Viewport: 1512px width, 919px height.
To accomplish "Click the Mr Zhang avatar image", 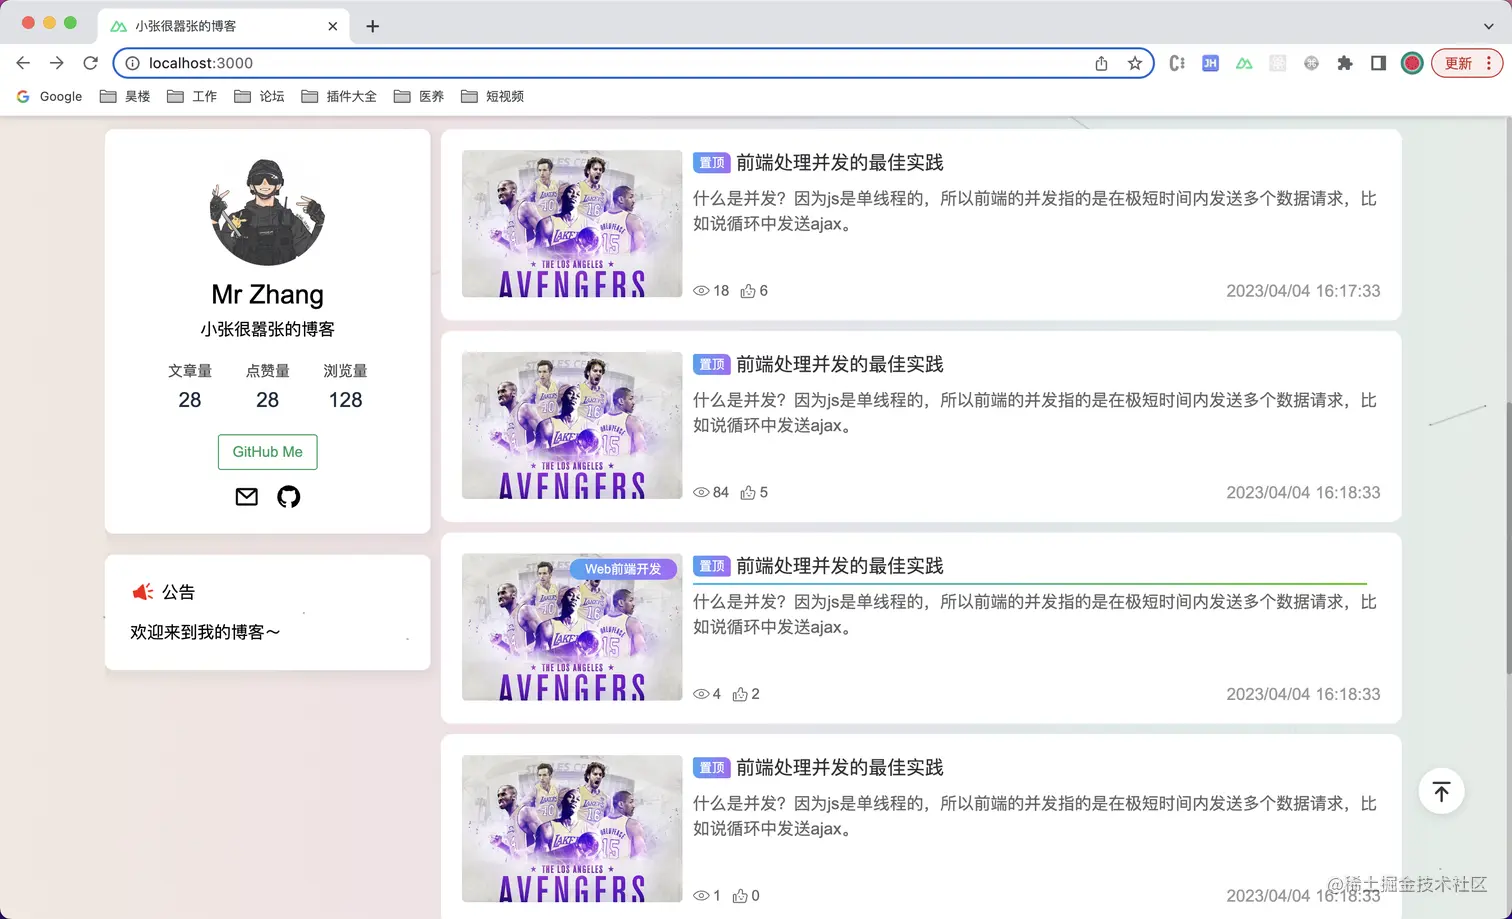I will click(x=267, y=211).
